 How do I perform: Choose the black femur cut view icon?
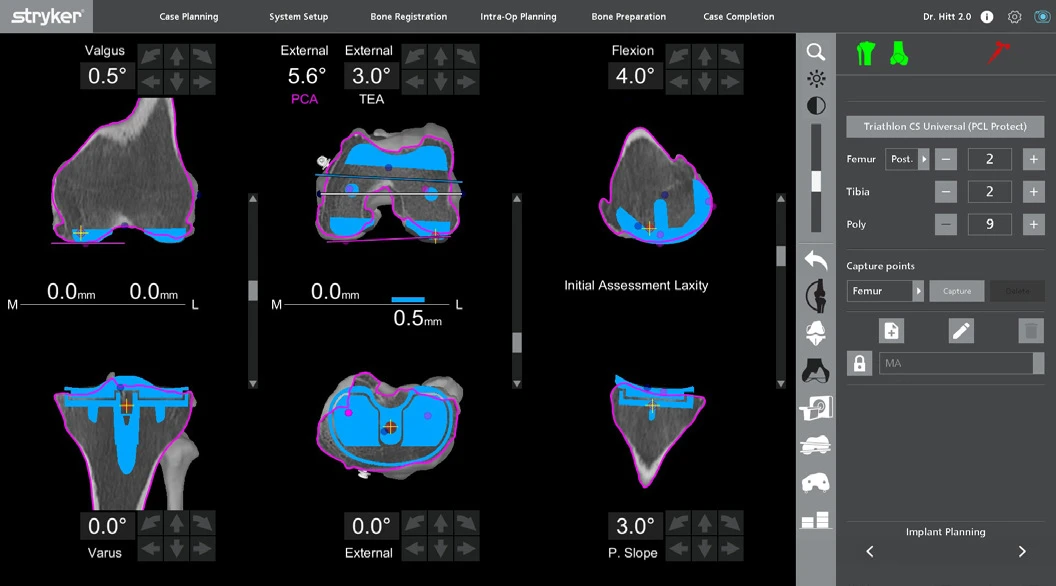(816, 370)
